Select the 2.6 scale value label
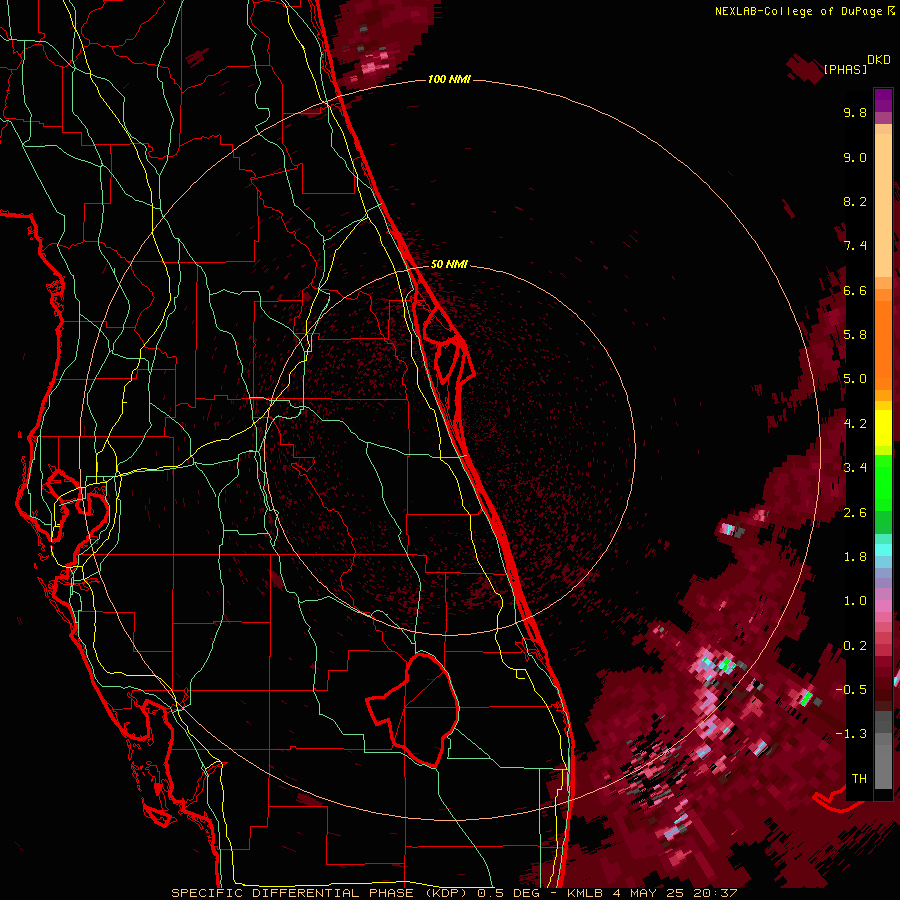Viewport: 900px width, 900px height. [x=855, y=512]
